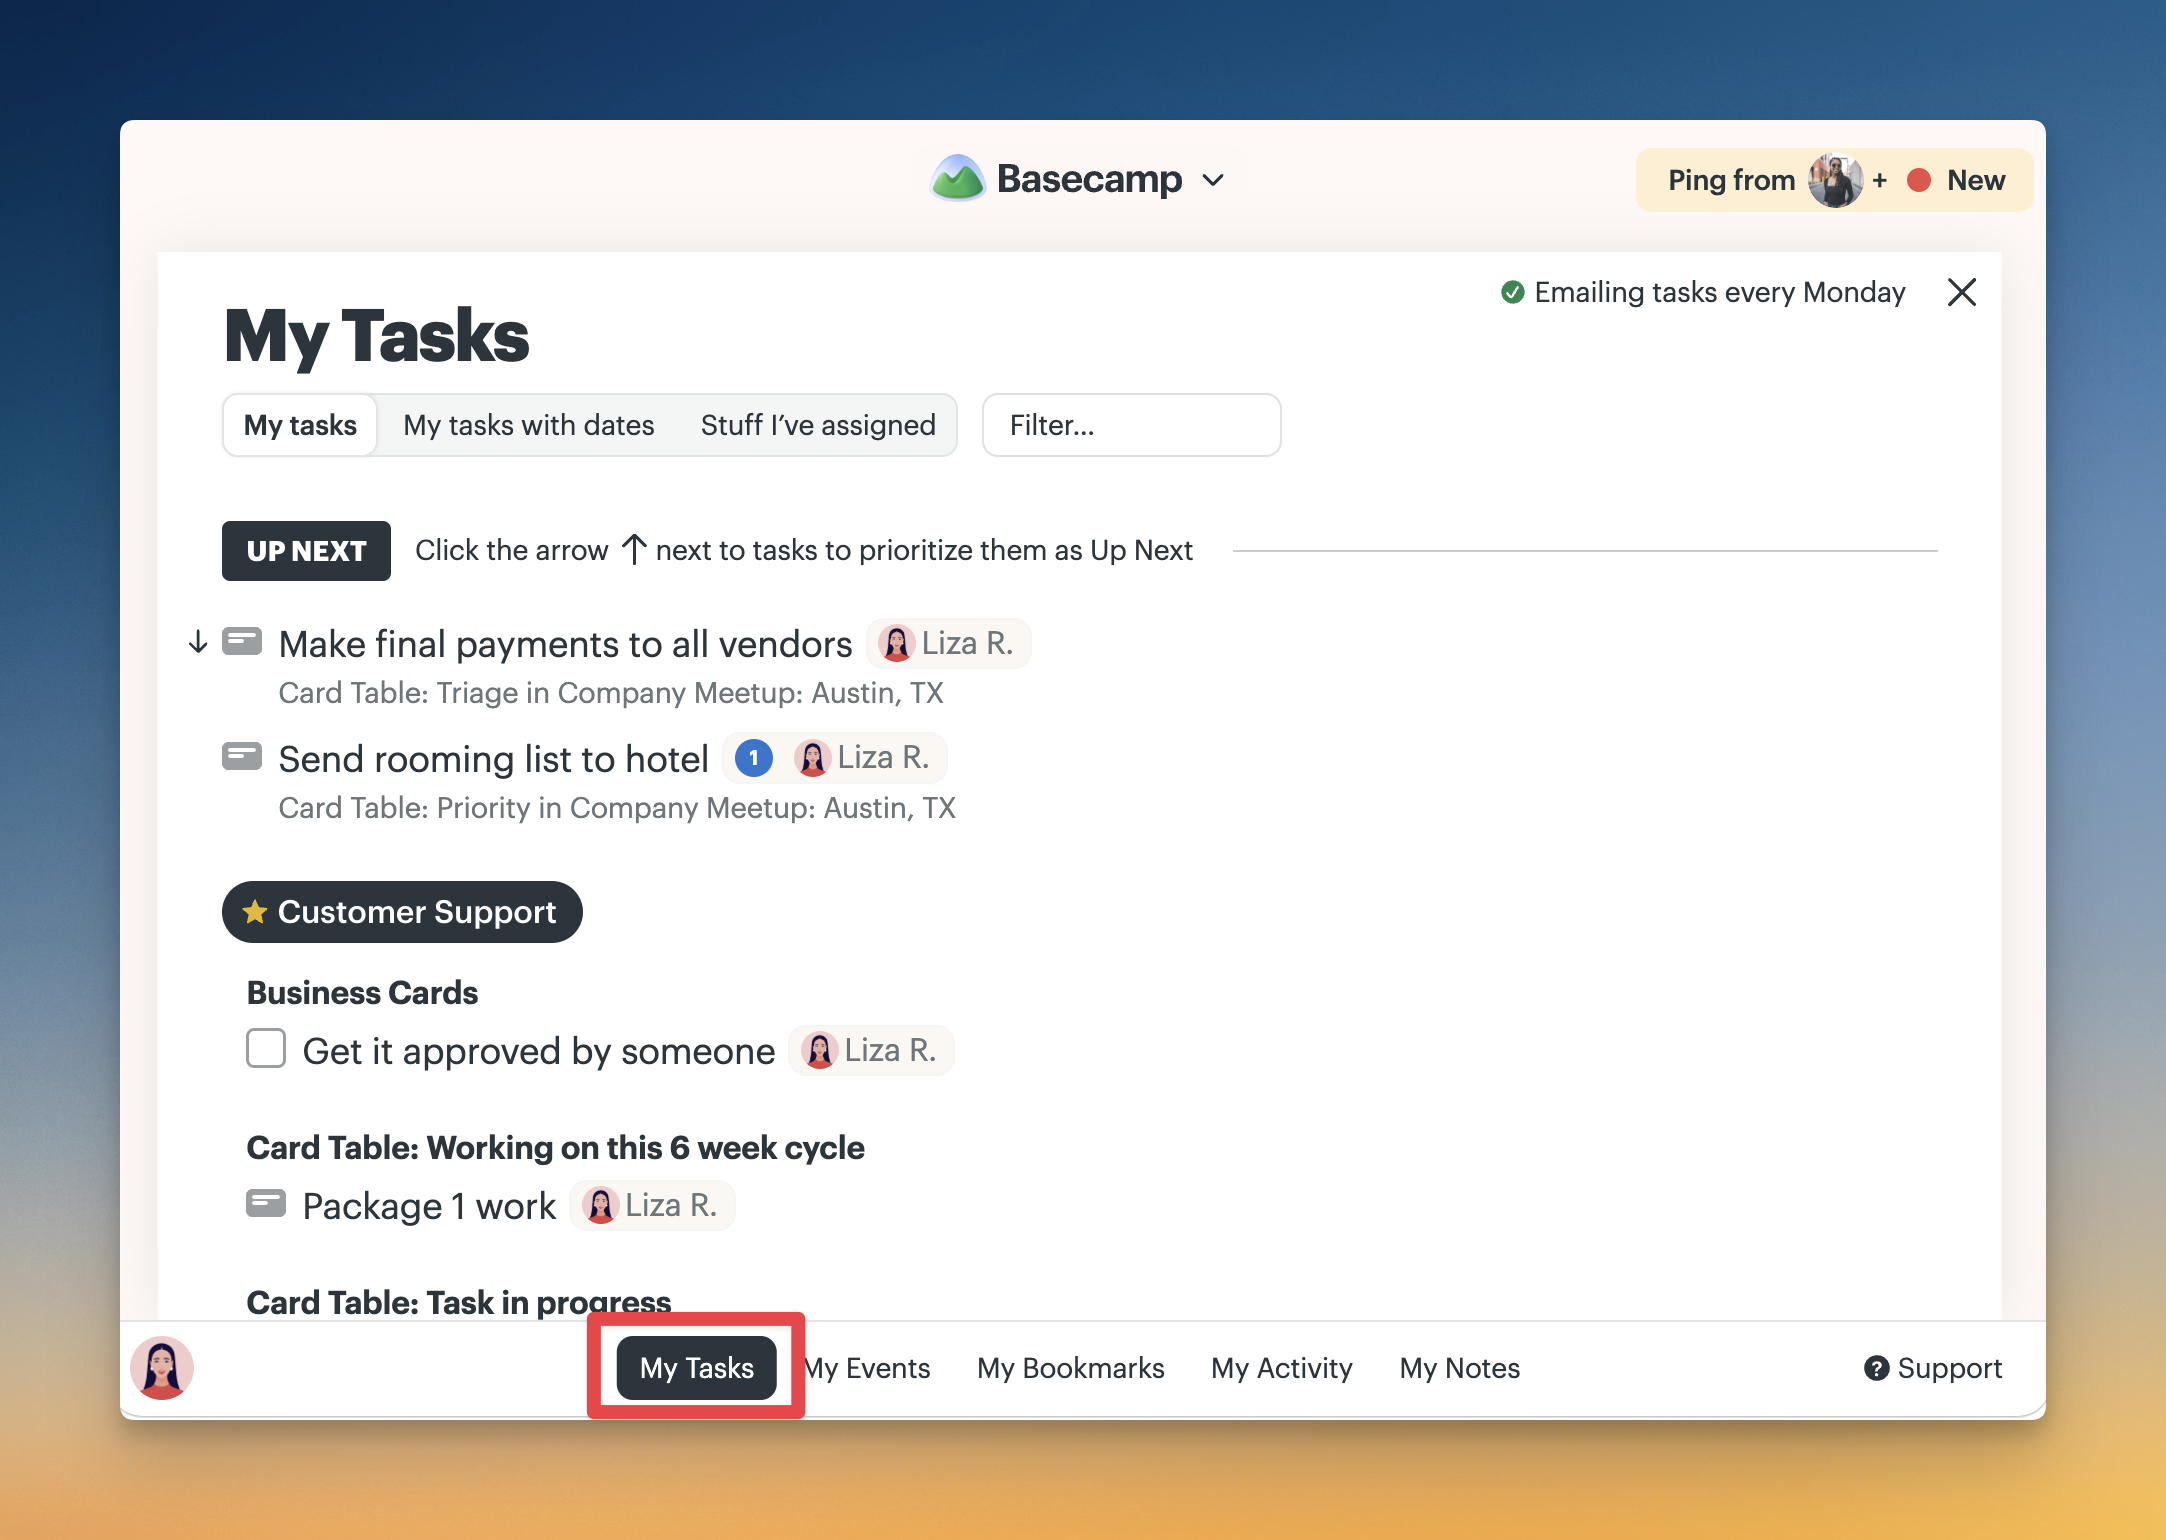Select My Tasks in bottom navigation
Viewport: 2166px width, 1540px height.
tap(697, 1368)
